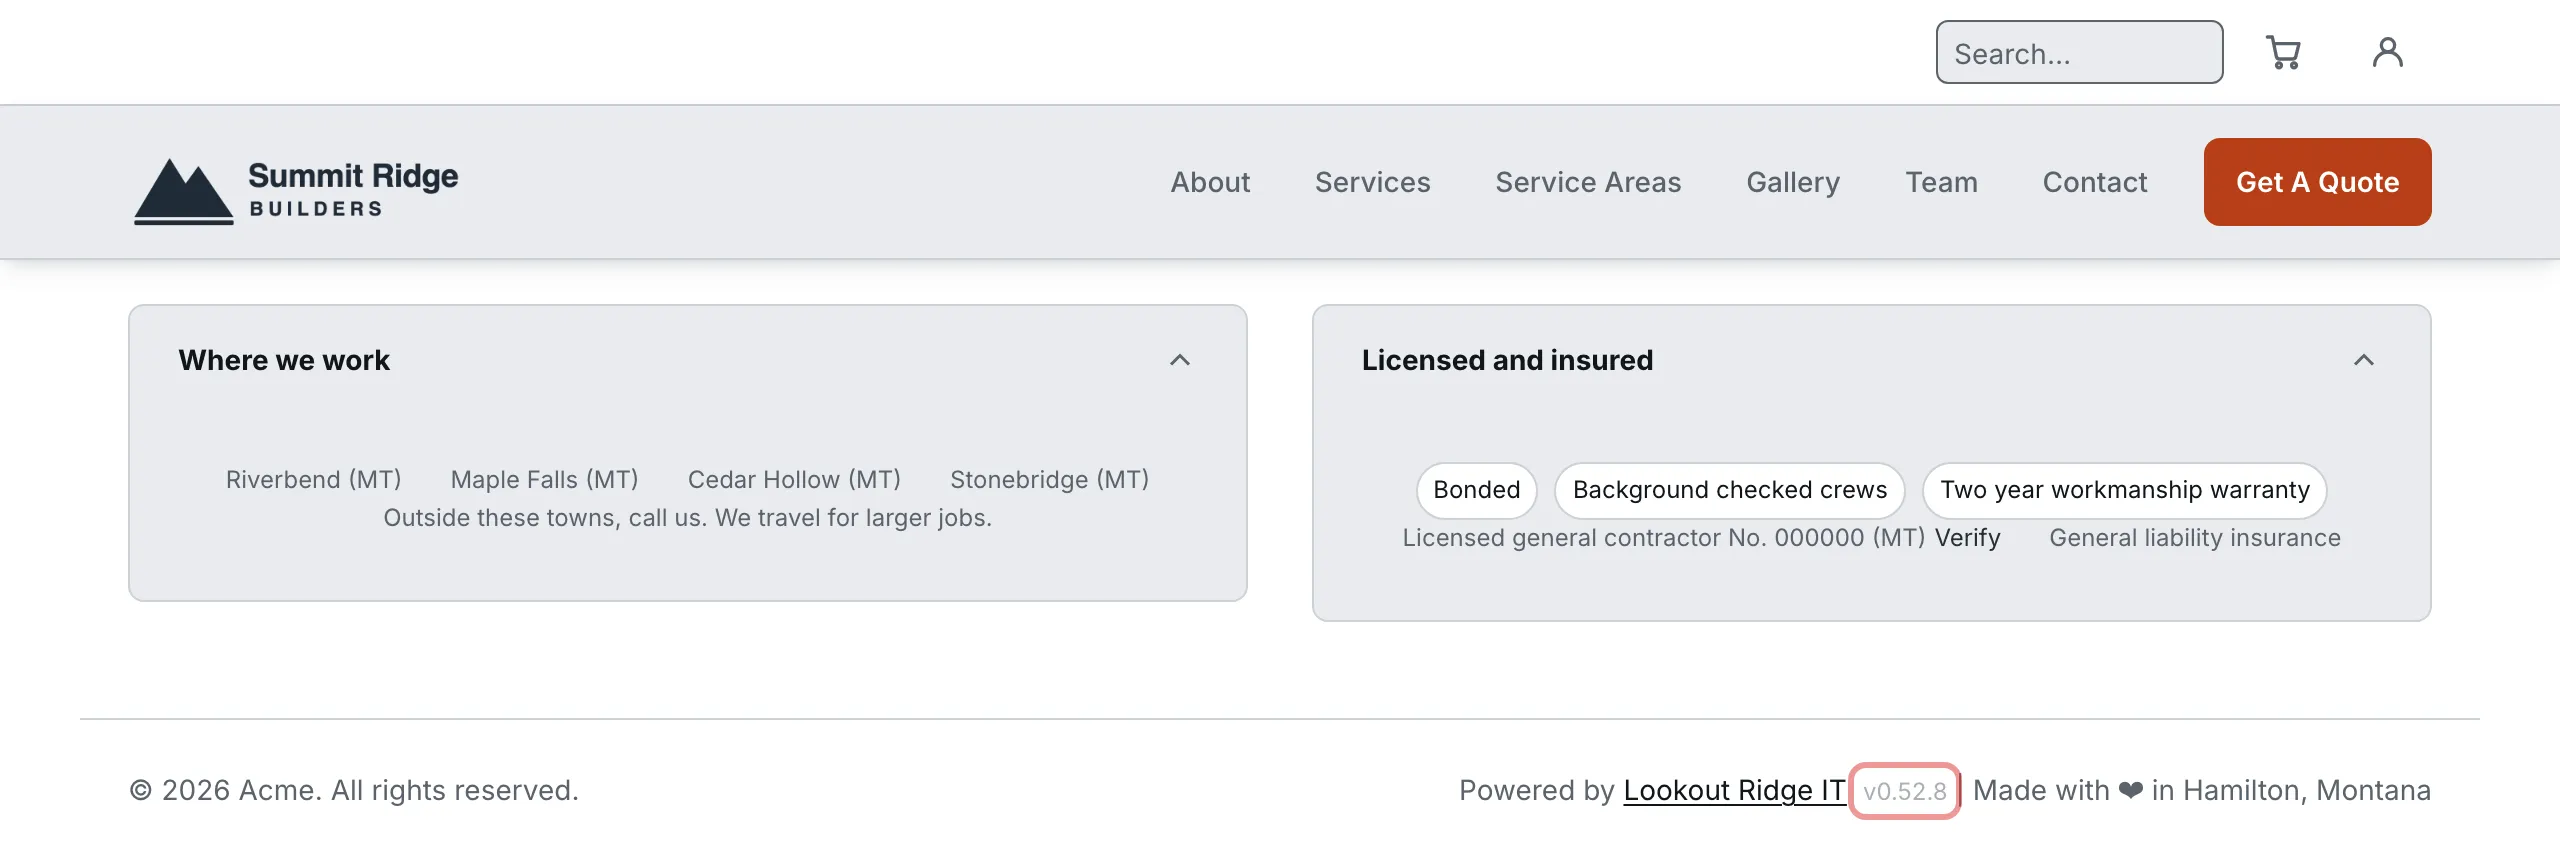Select the Background checked crews badge
This screenshot has width=2560, height=860.
click(1730, 490)
